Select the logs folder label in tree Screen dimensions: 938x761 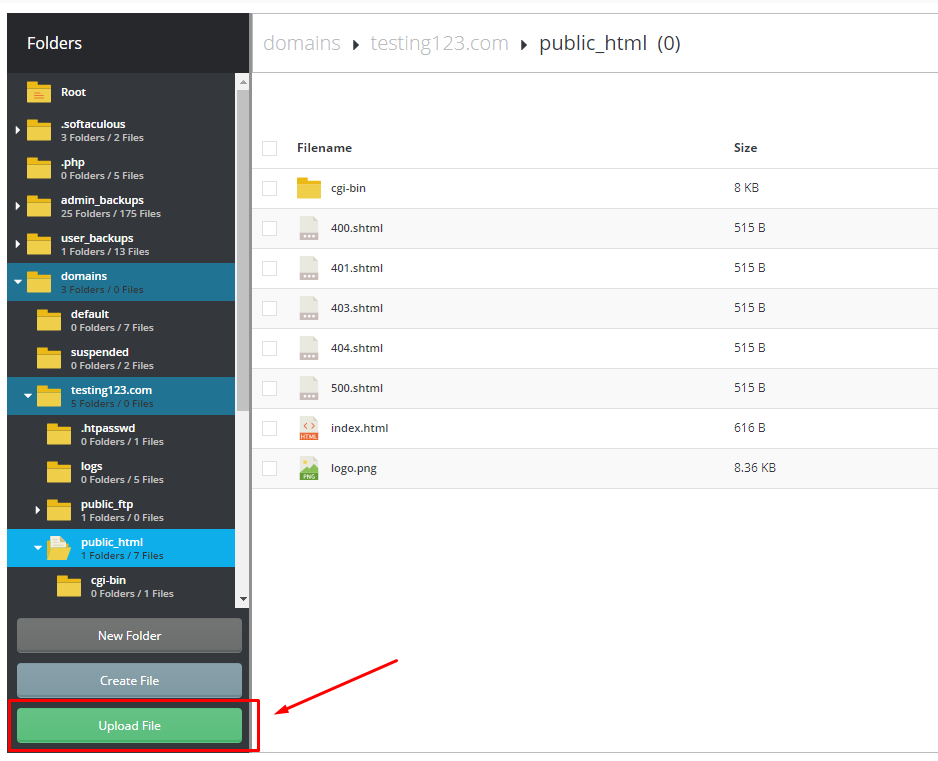pyautogui.click(x=92, y=467)
